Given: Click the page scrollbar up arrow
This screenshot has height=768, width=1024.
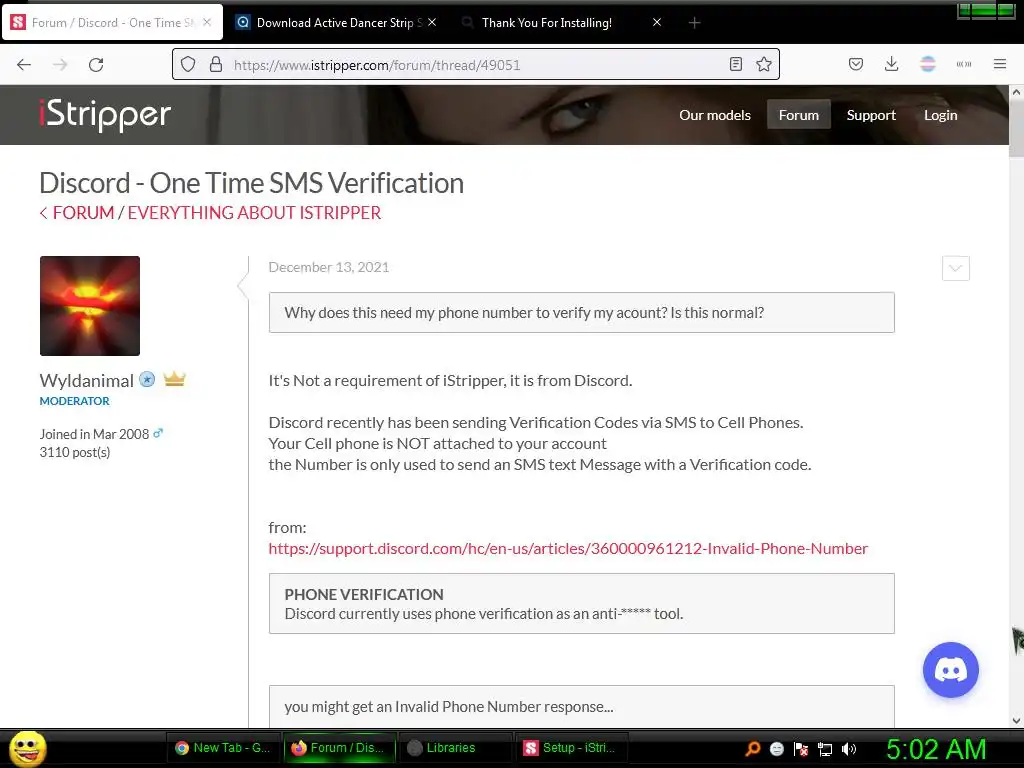Looking at the screenshot, I should 1016,92.
